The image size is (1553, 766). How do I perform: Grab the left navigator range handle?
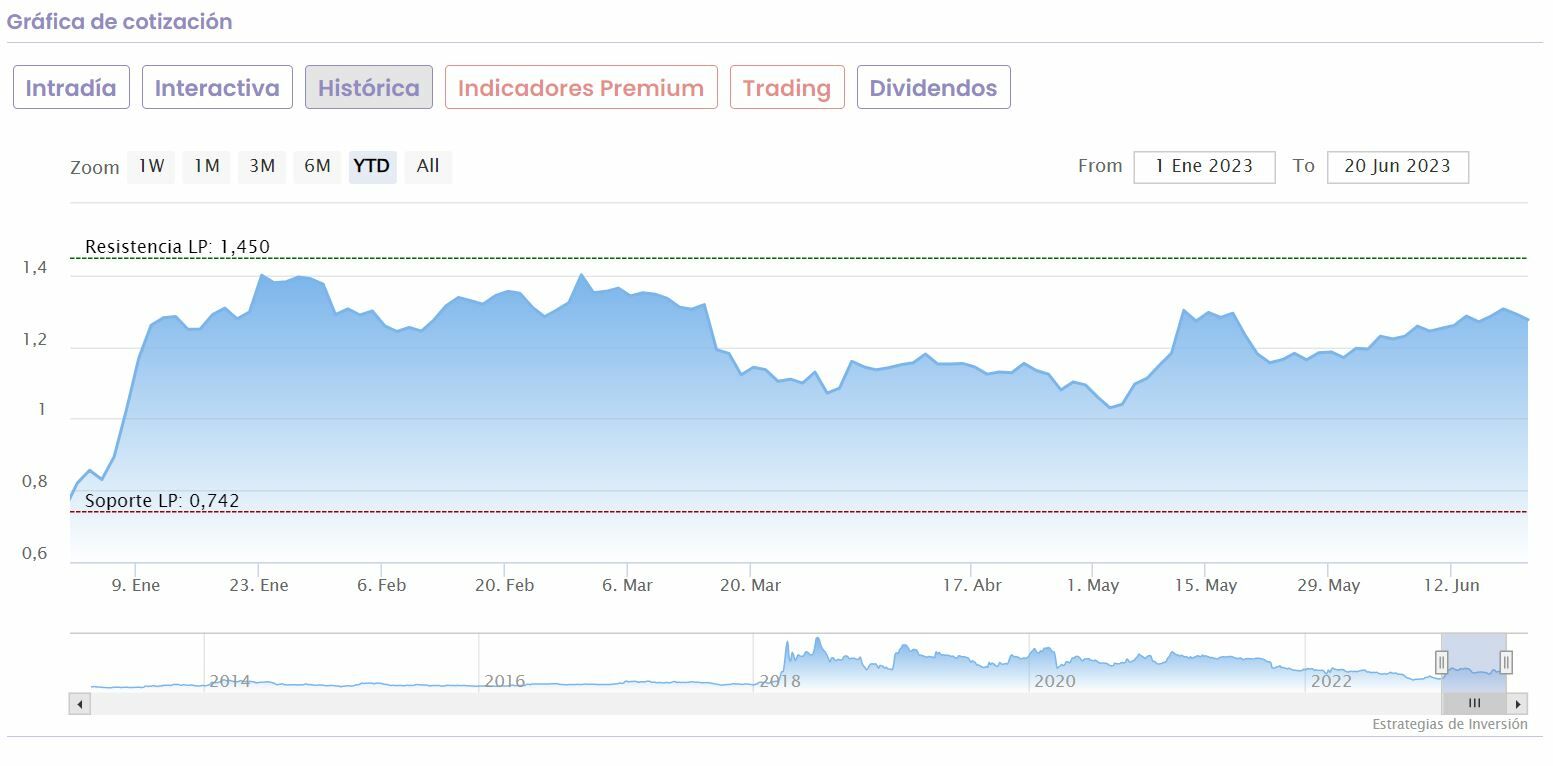click(1442, 662)
